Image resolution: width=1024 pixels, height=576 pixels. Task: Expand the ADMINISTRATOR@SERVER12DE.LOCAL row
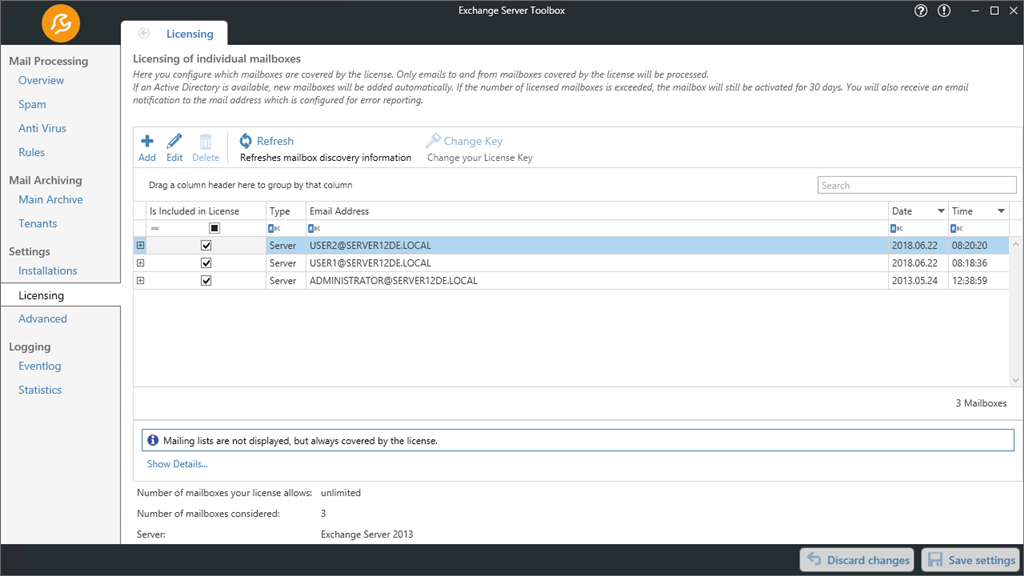[140, 281]
